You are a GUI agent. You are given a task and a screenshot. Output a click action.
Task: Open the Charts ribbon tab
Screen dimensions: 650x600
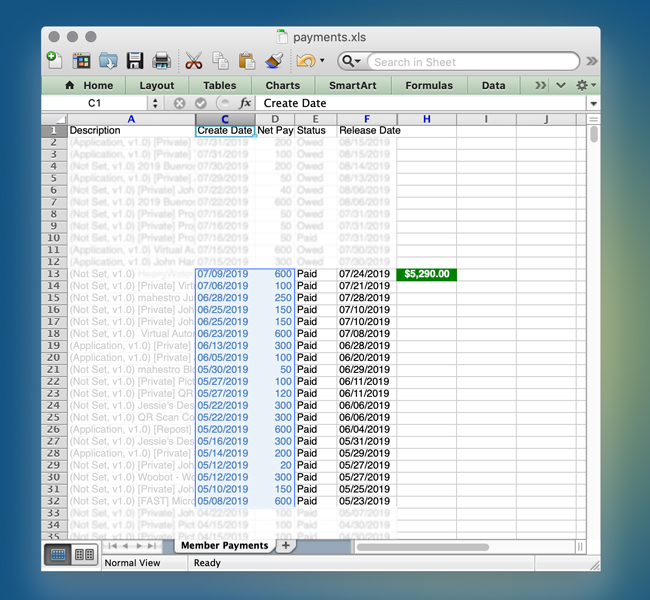(283, 85)
